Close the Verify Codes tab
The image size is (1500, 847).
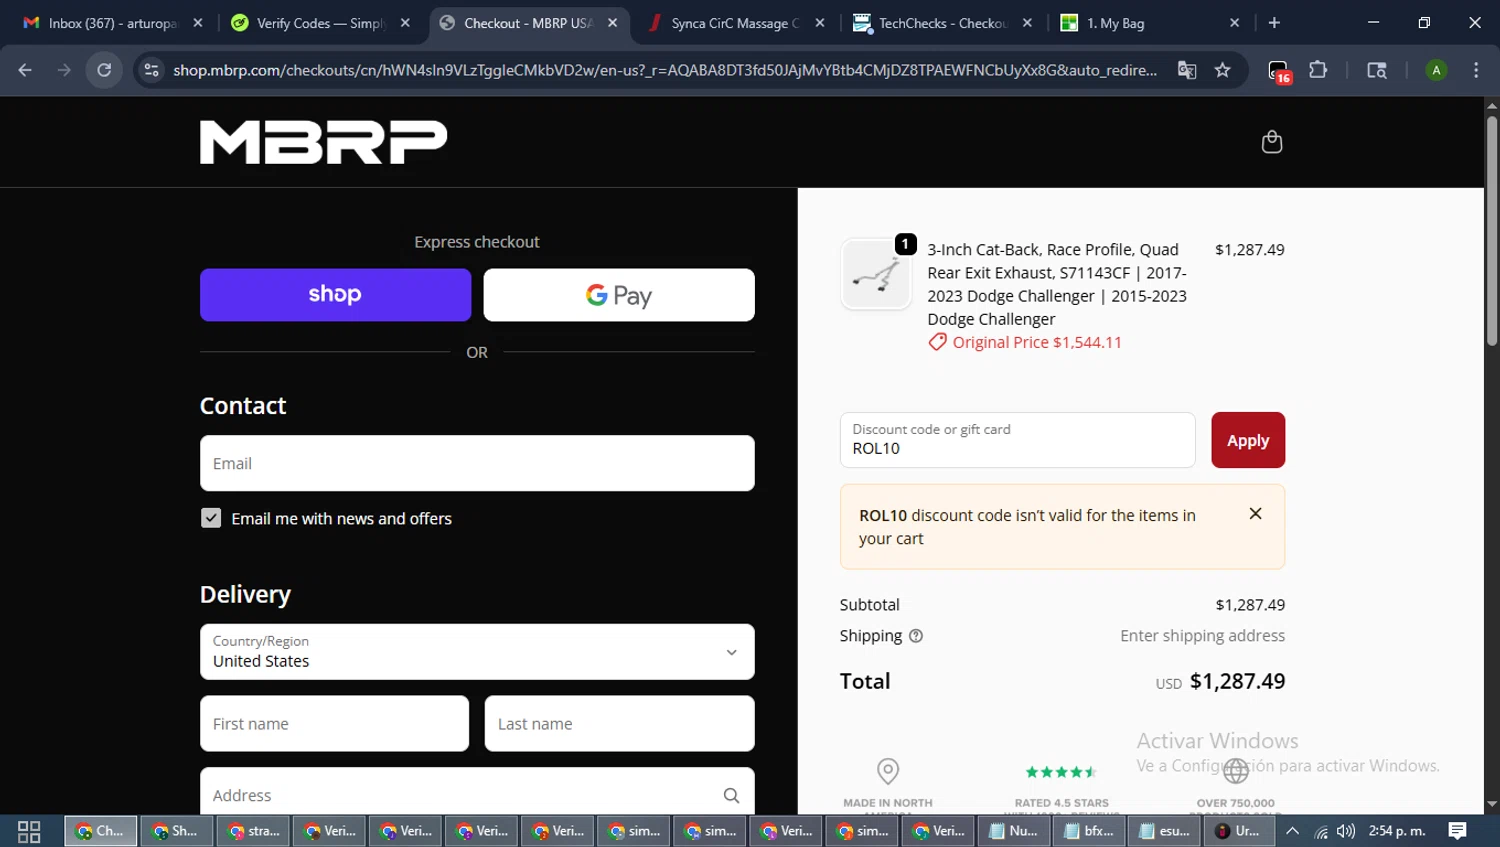(x=405, y=23)
